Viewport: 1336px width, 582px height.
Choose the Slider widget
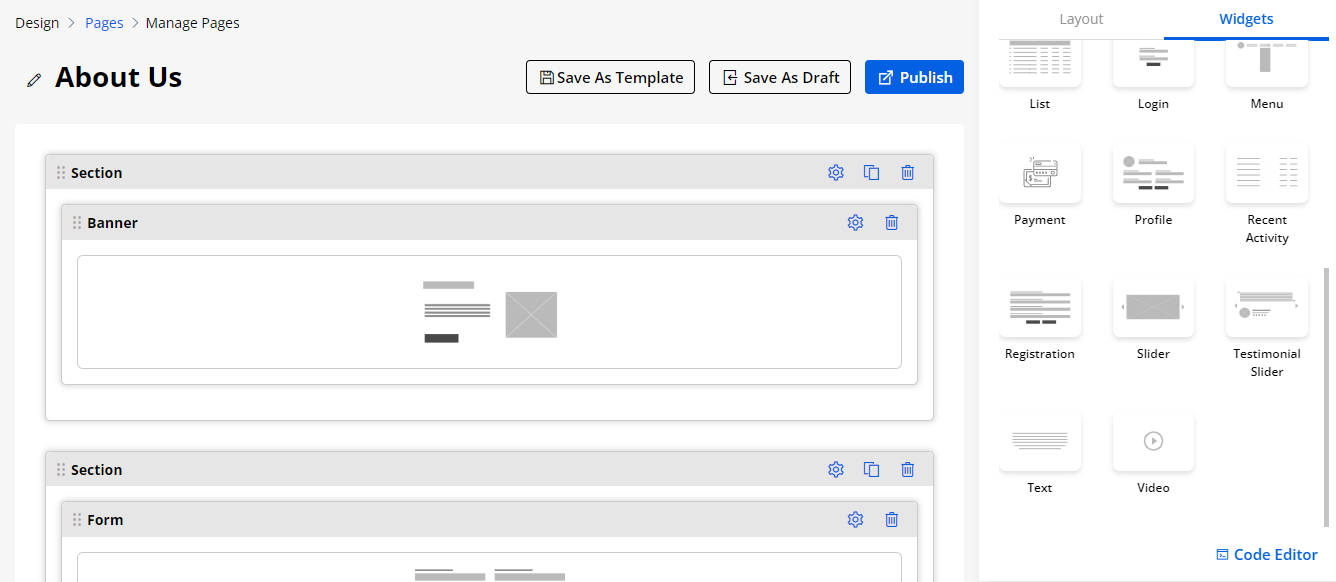[1153, 308]
